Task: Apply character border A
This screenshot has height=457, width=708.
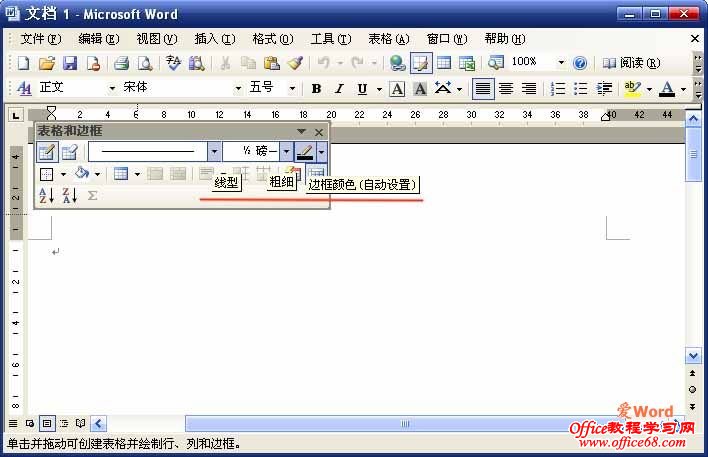Action: [397, 89]
